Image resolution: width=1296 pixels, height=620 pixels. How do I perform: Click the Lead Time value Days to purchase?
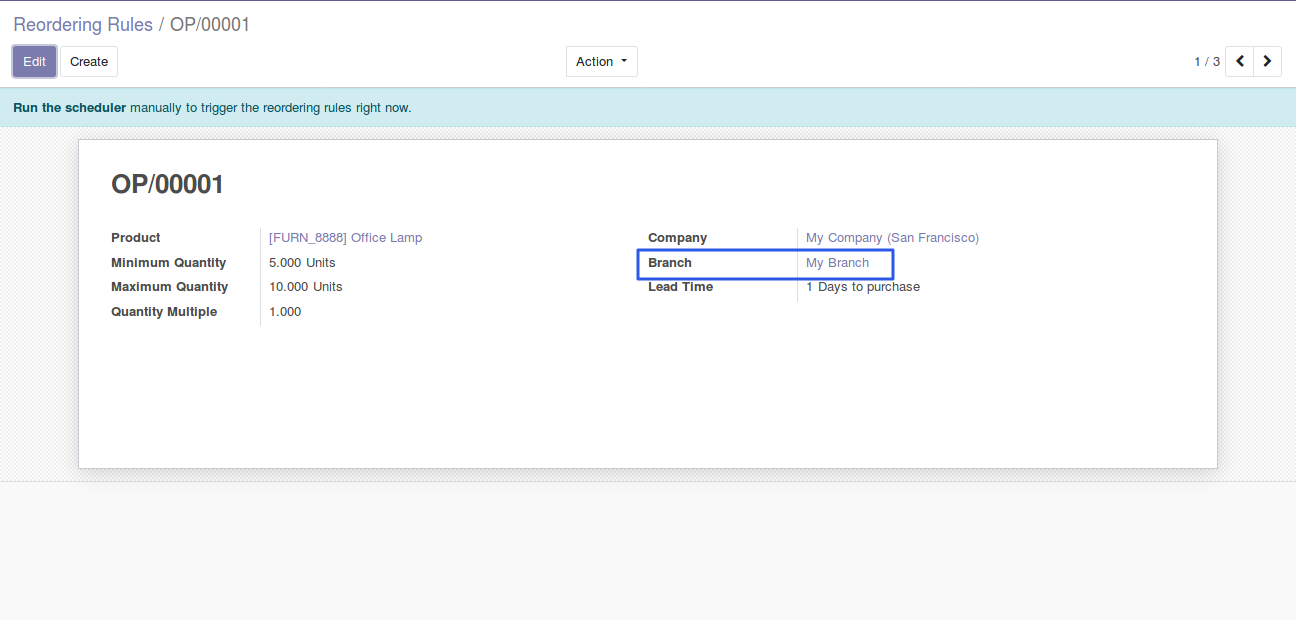click(x=868, y=287)
